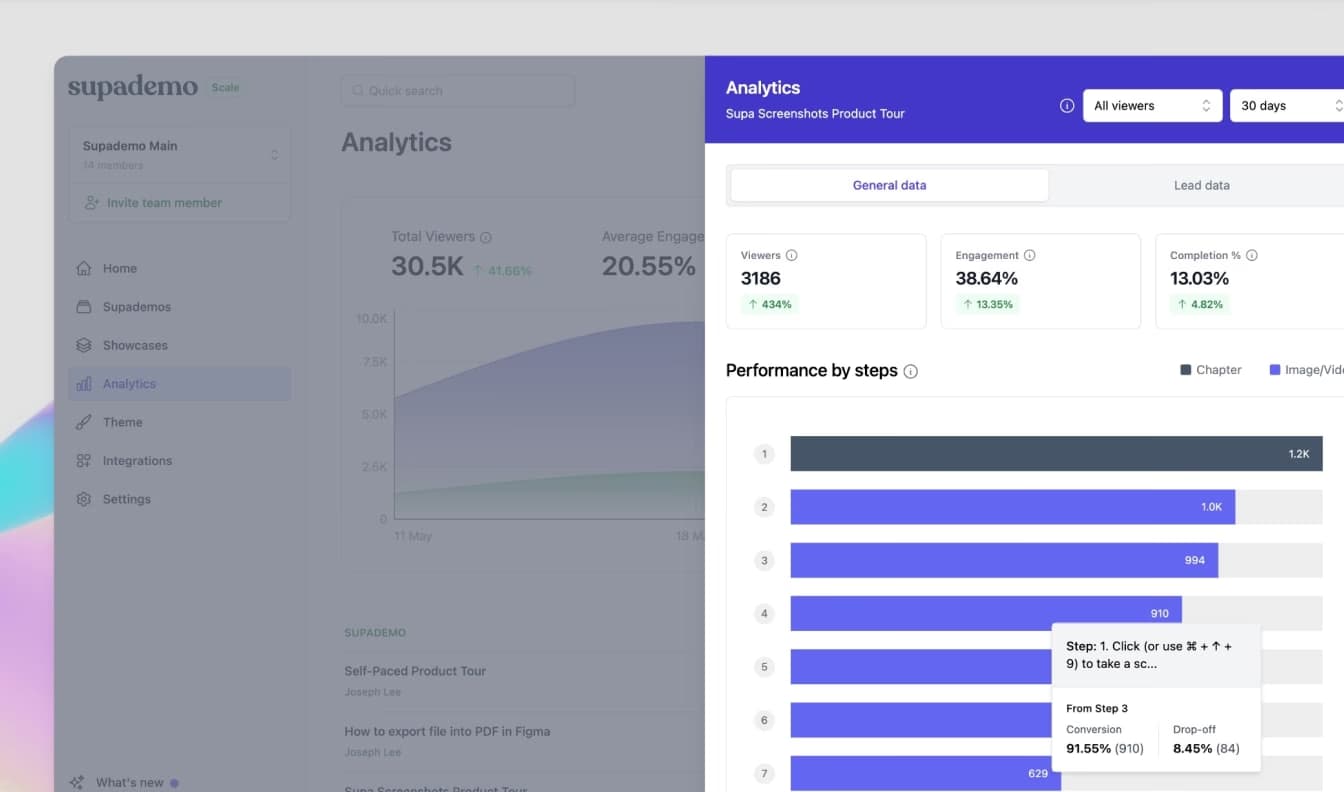This screenshot has width=1344, height=792.
Task: Select the General data tab
Action: click(x=889, y=185)
